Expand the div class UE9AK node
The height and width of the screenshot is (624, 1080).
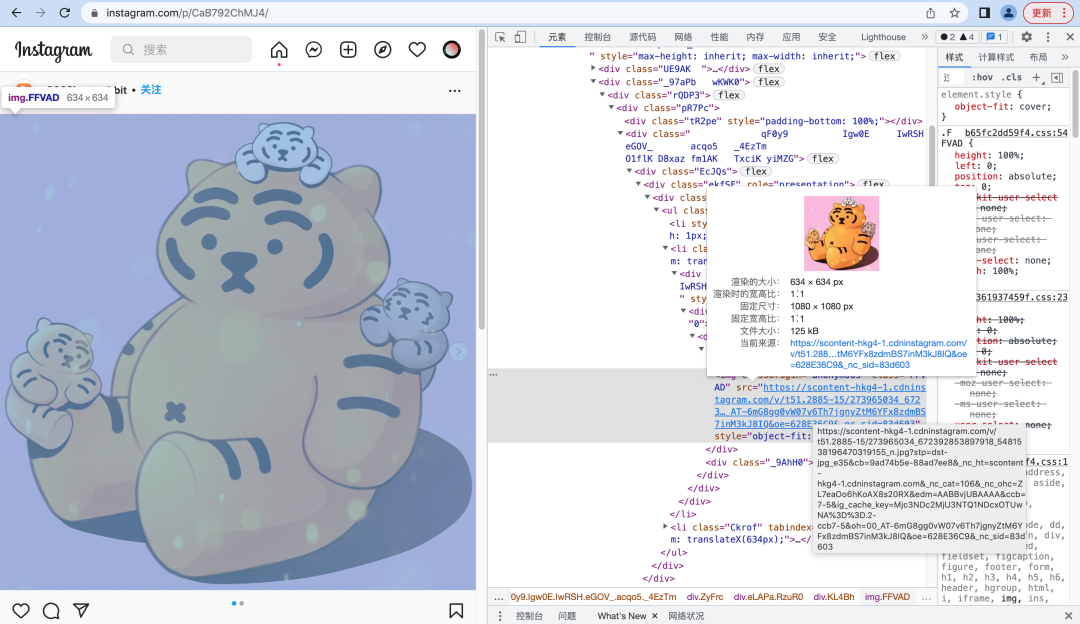594,69
